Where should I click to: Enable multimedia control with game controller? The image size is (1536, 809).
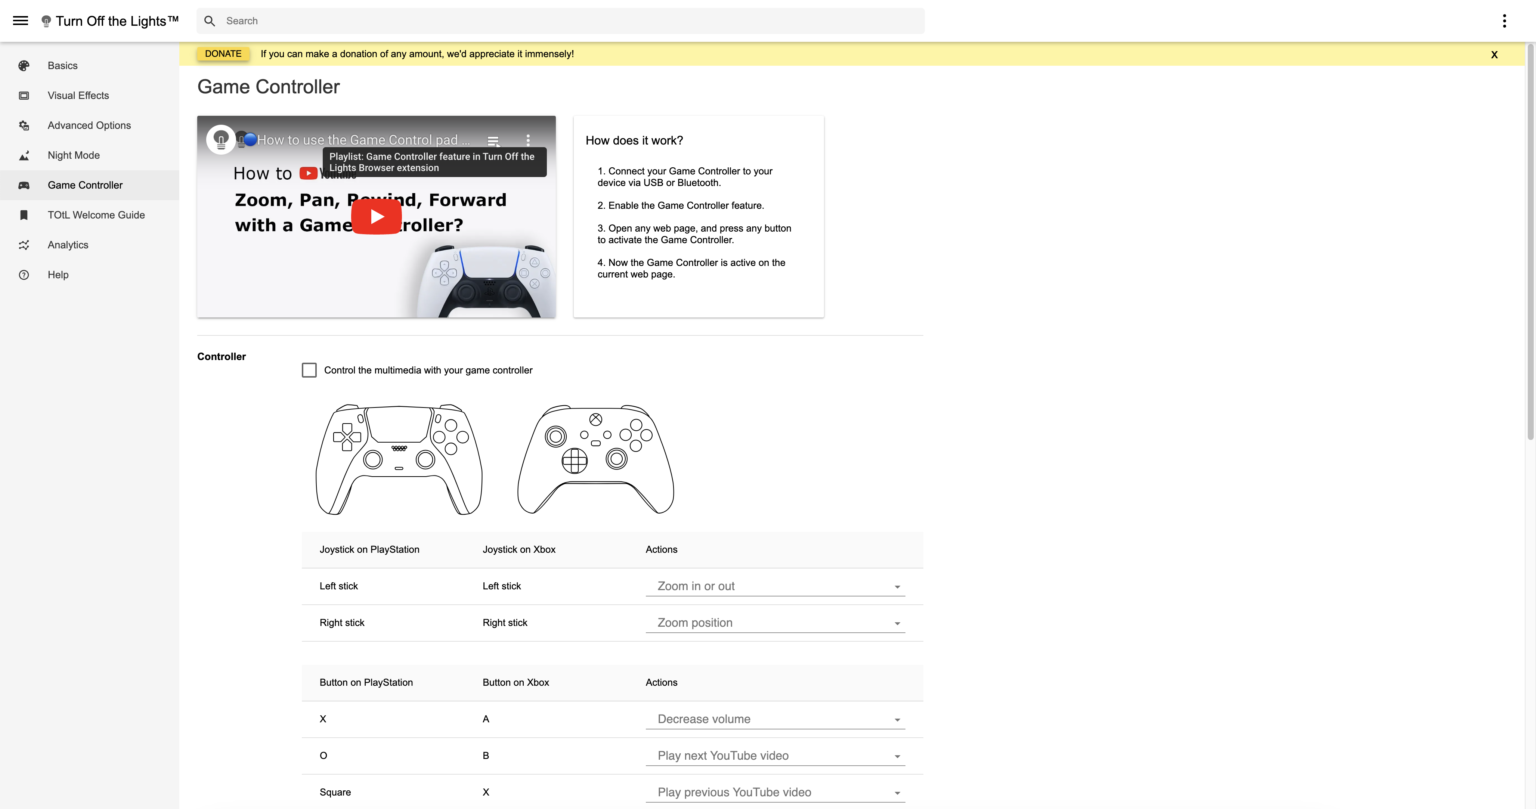click(x=309, y=369)
